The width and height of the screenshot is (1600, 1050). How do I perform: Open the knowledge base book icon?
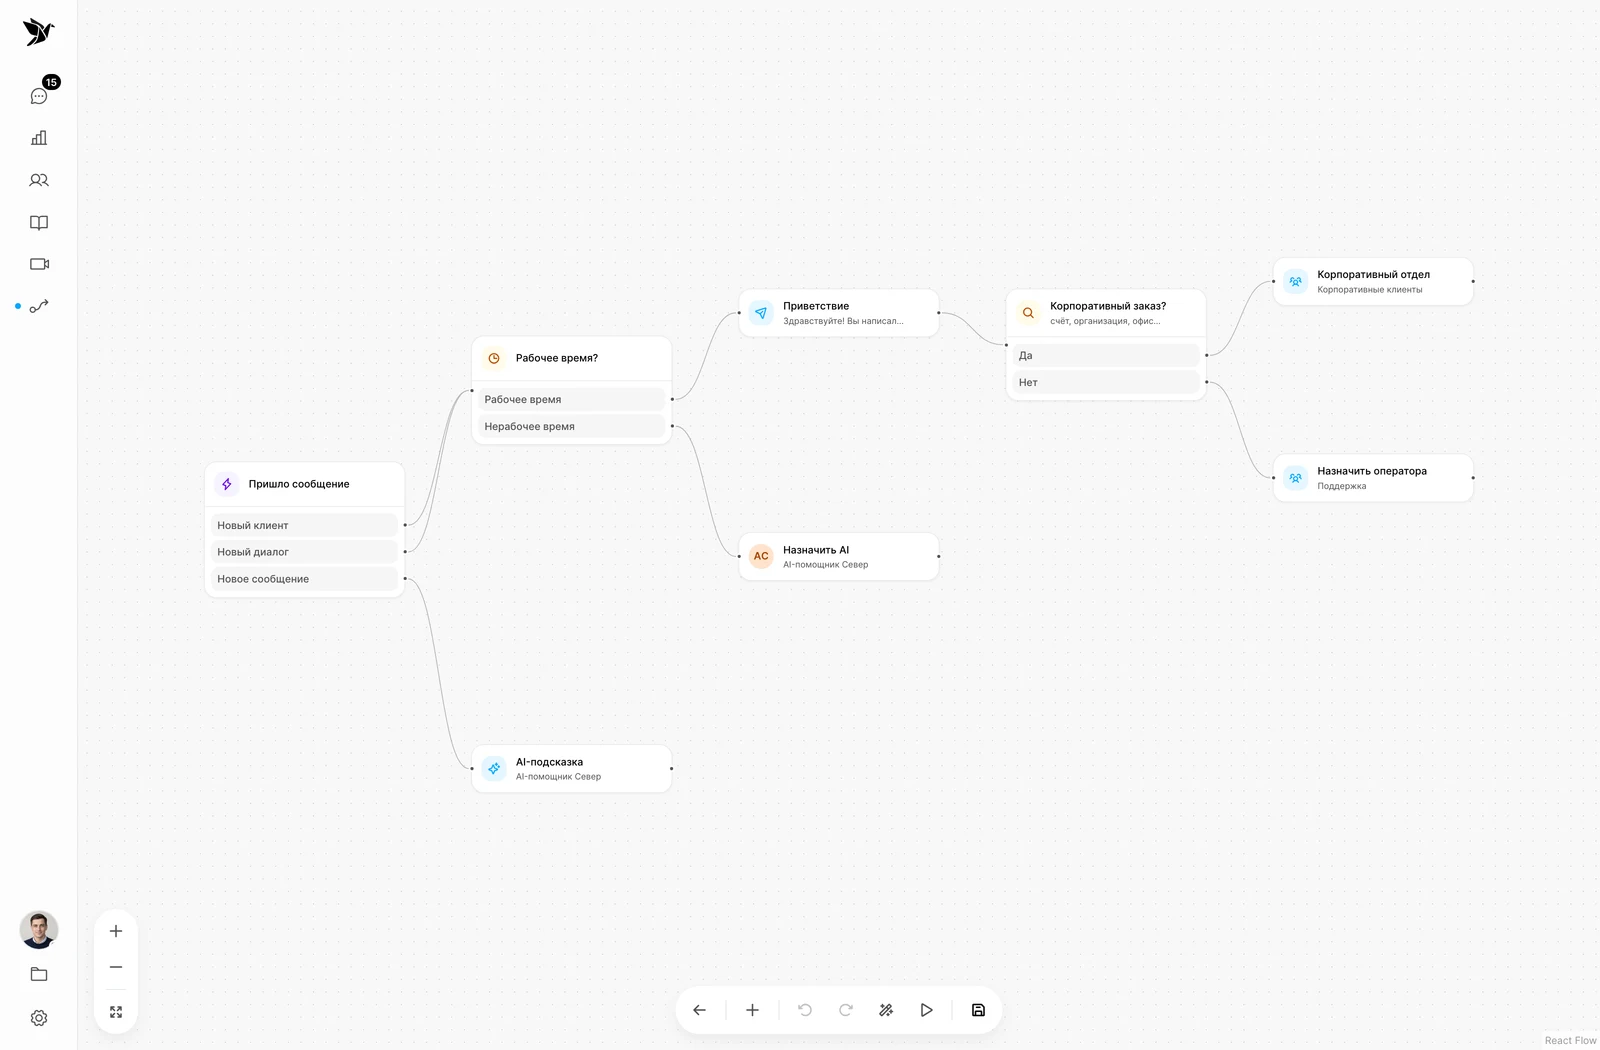point(39,222)
